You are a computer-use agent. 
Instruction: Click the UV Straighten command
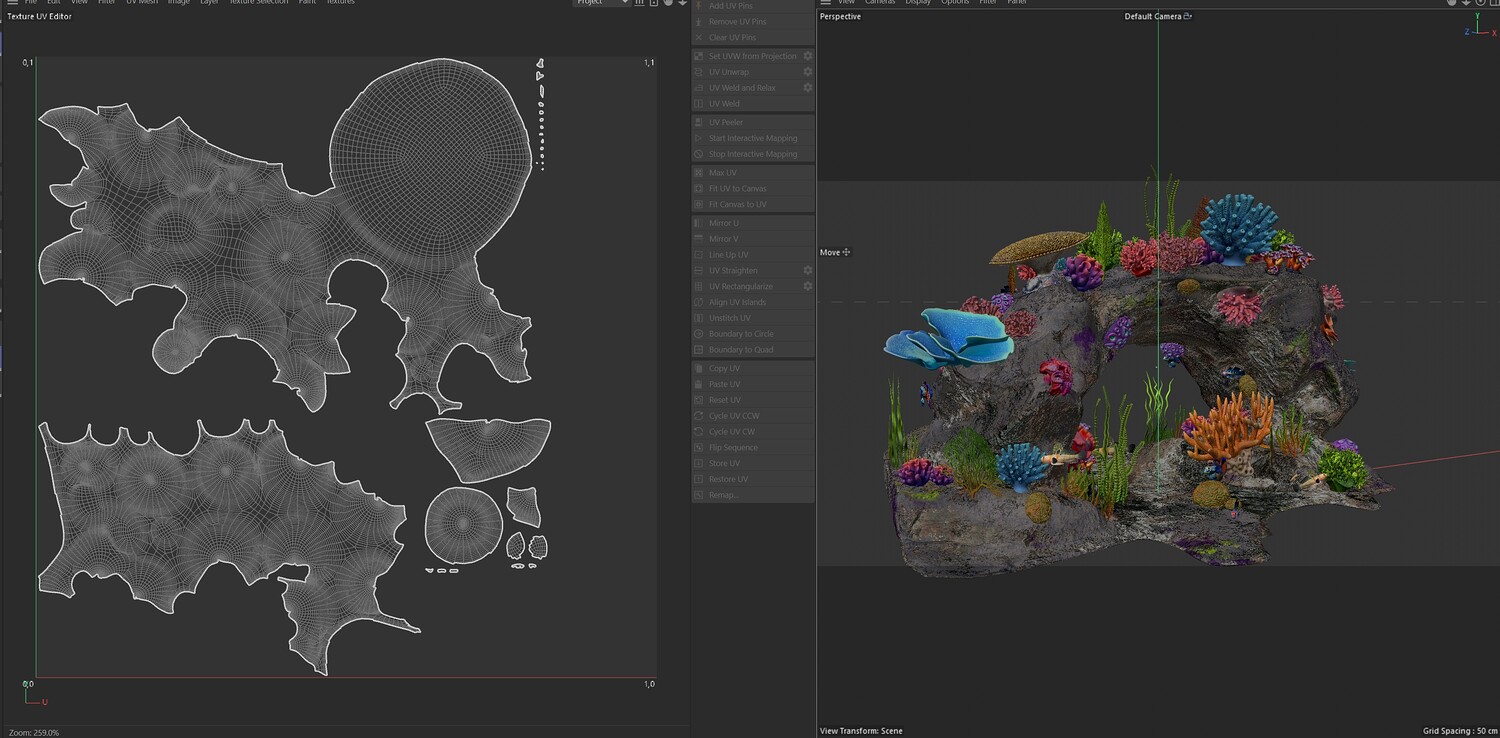coord(753,270)
